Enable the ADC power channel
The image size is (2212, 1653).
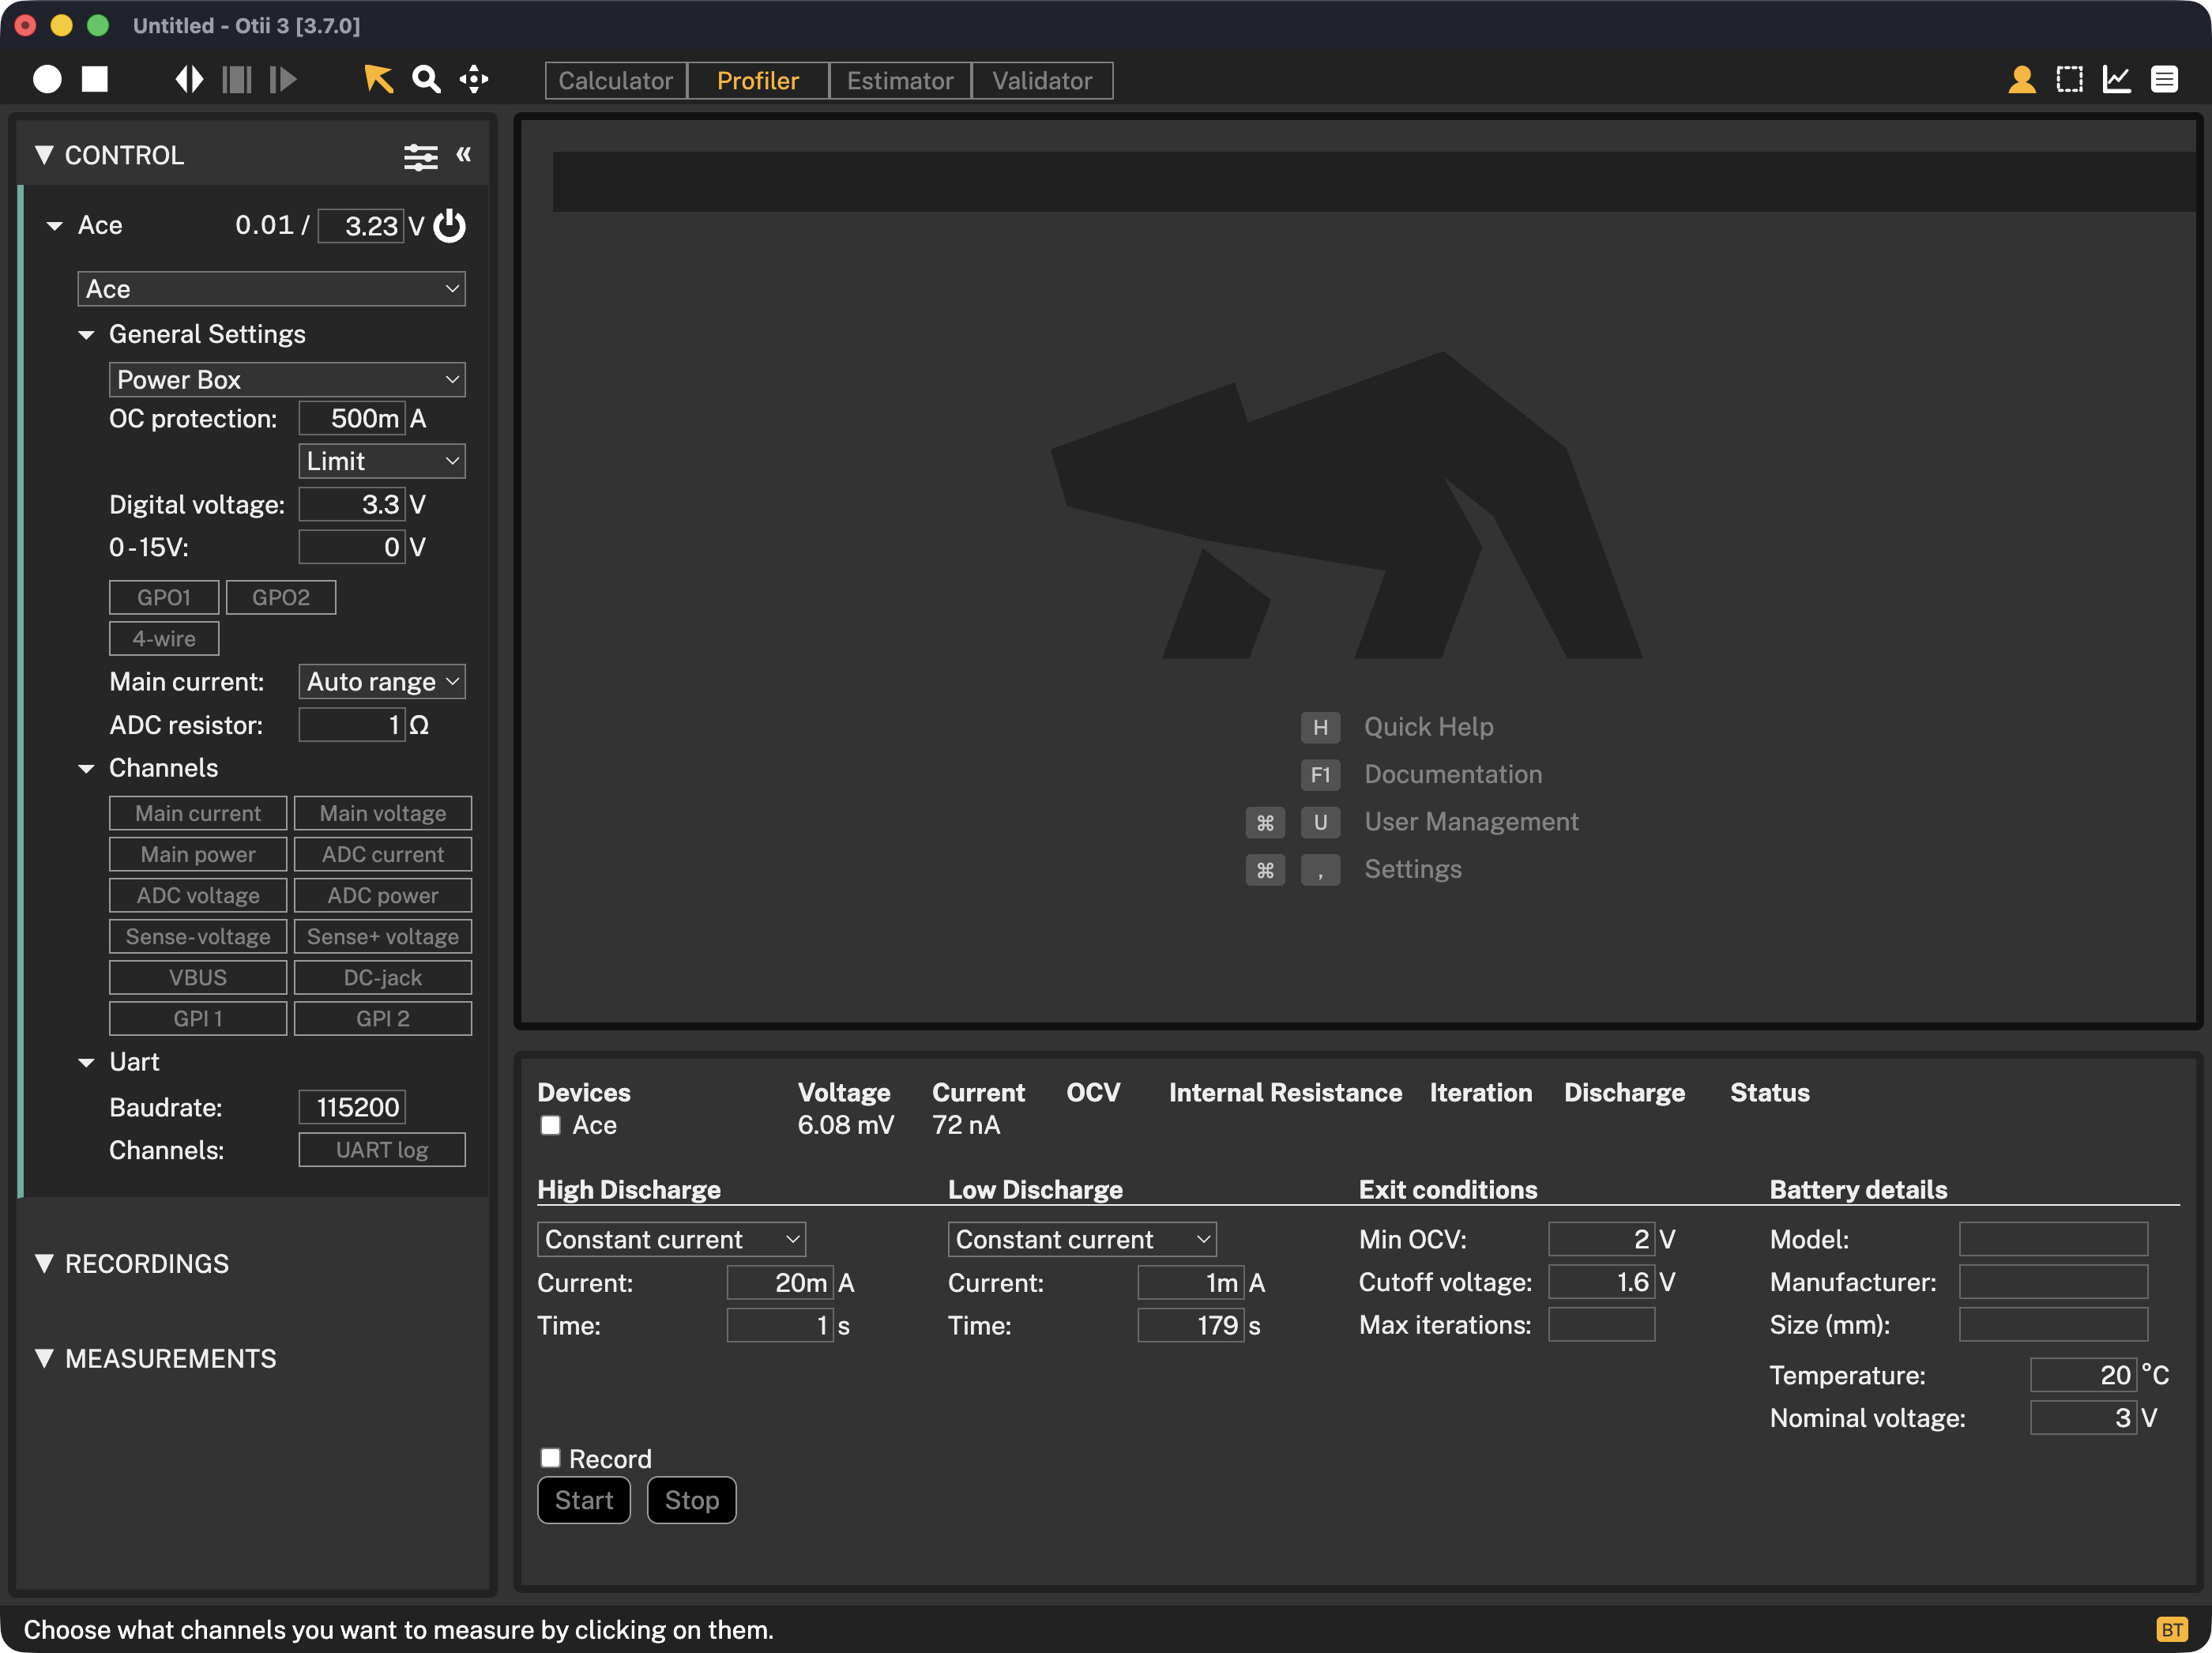pos(383,895)
